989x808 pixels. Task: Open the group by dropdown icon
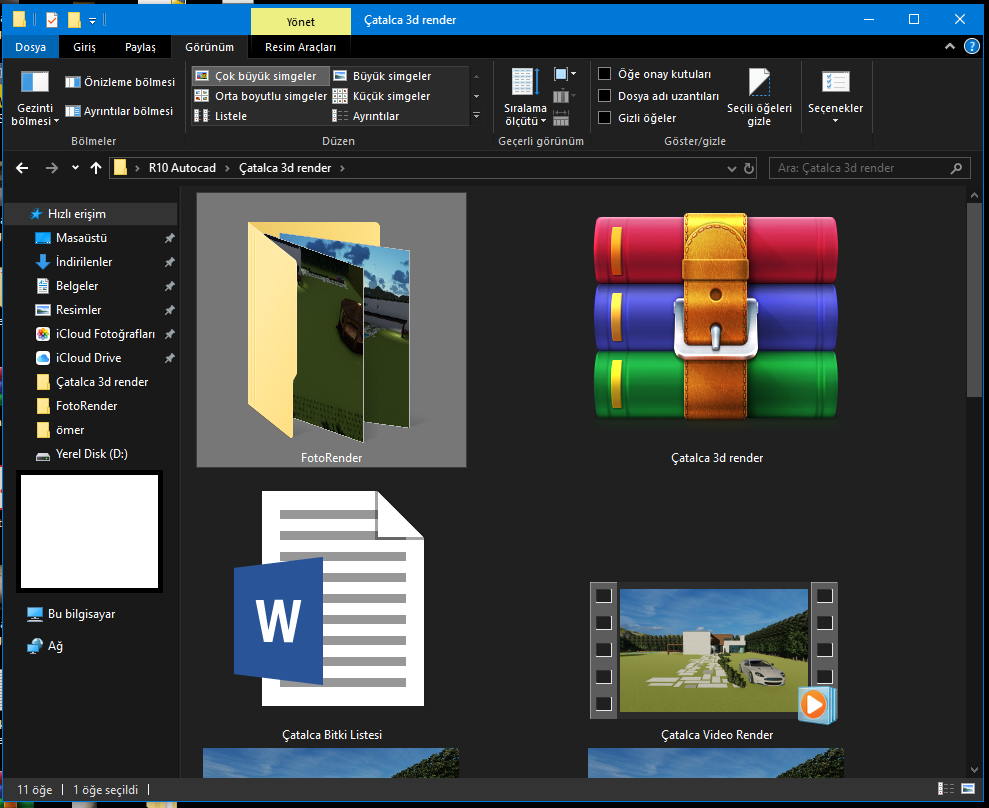coord(565,74)
